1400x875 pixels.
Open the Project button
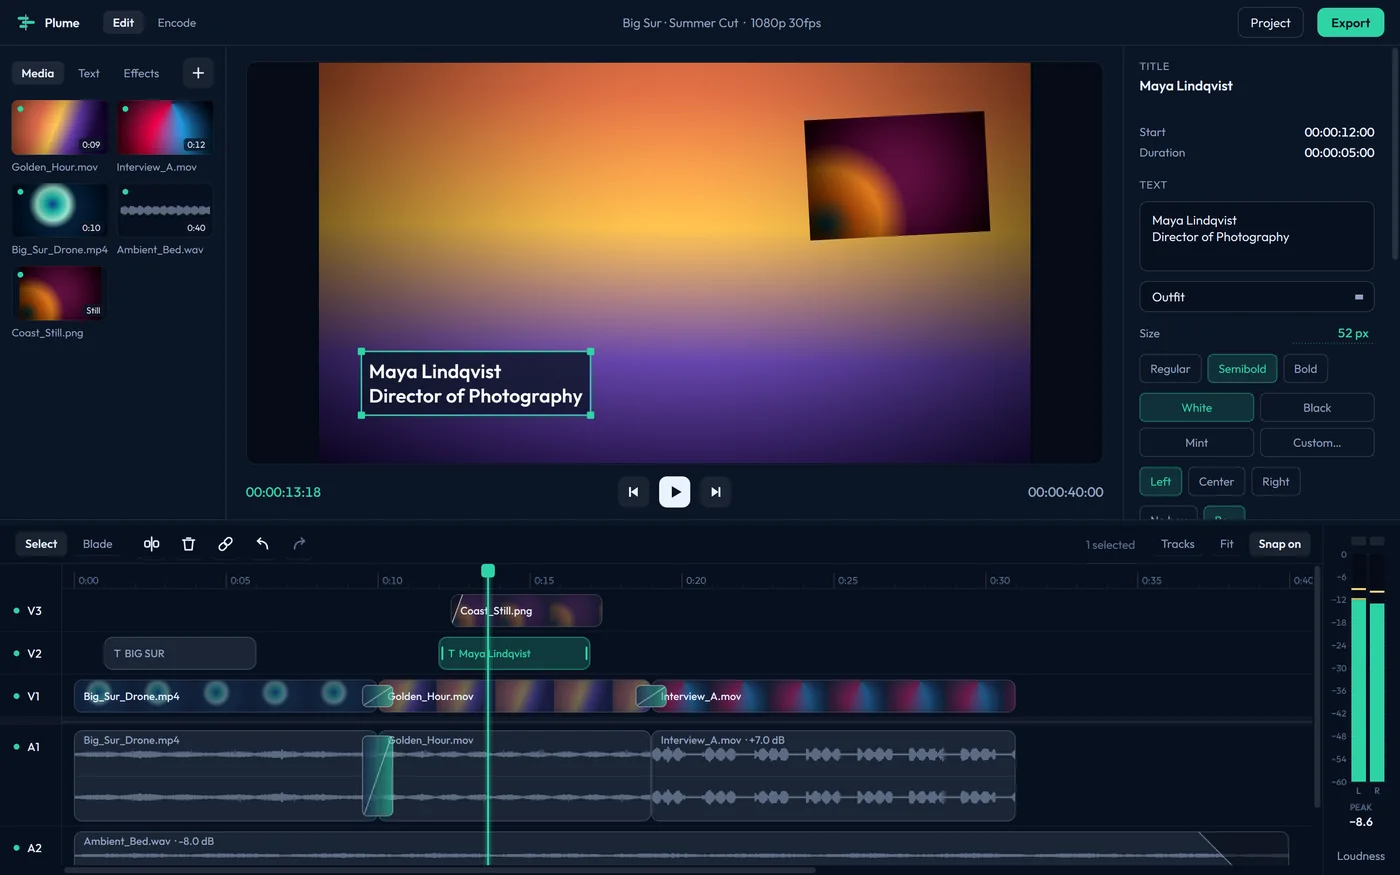pyautogui.click(x=1270, y=23)
